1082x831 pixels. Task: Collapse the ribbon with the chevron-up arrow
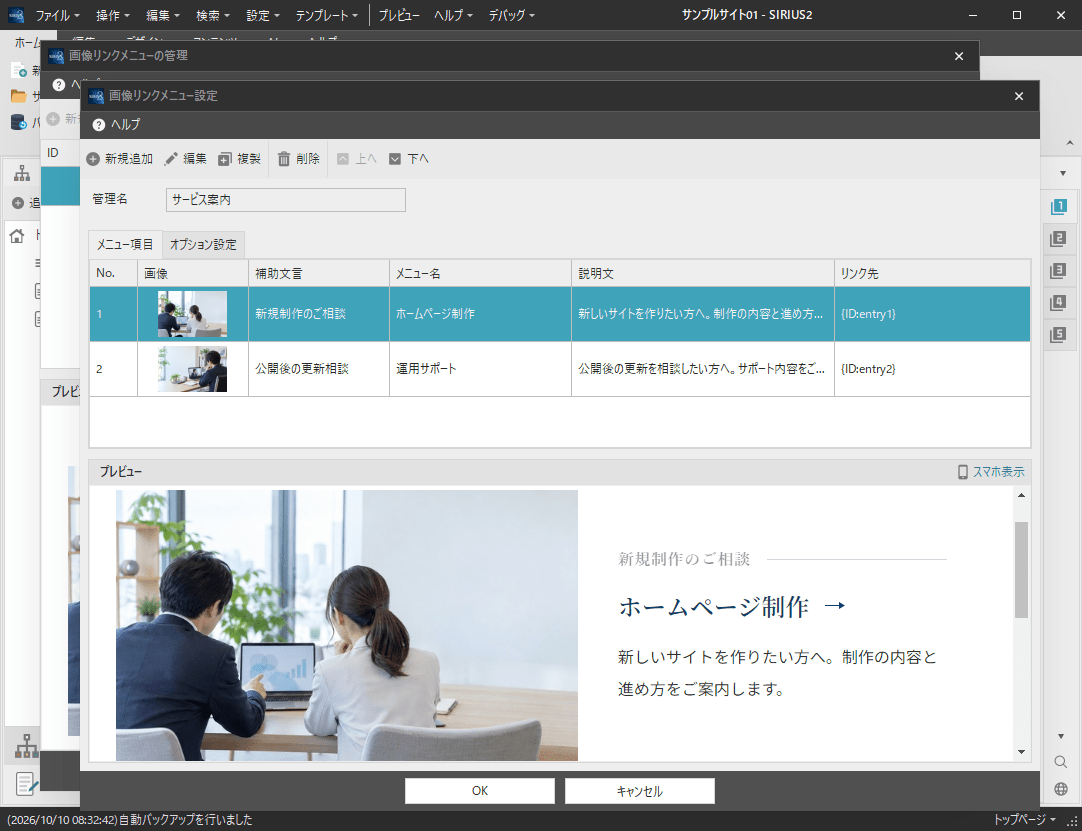click(x=1070, y=144)
